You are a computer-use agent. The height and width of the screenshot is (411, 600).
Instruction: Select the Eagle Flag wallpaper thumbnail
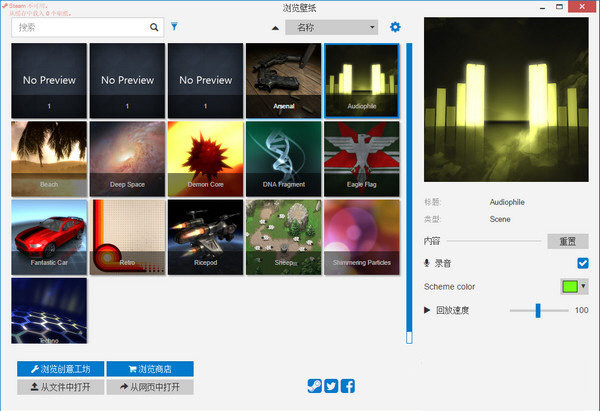tap(362, 159)
